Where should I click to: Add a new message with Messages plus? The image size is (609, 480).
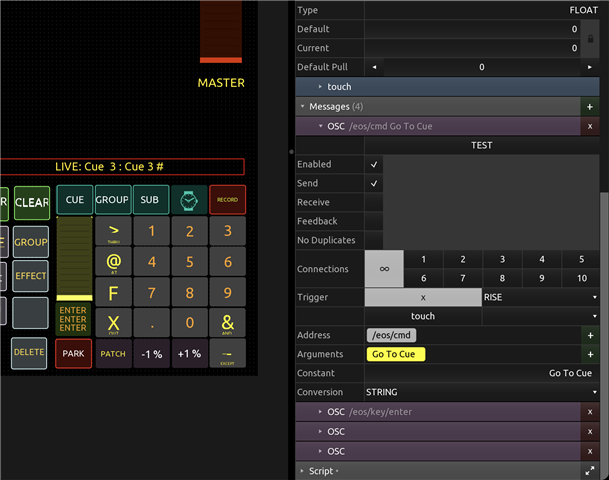[590, 107]
